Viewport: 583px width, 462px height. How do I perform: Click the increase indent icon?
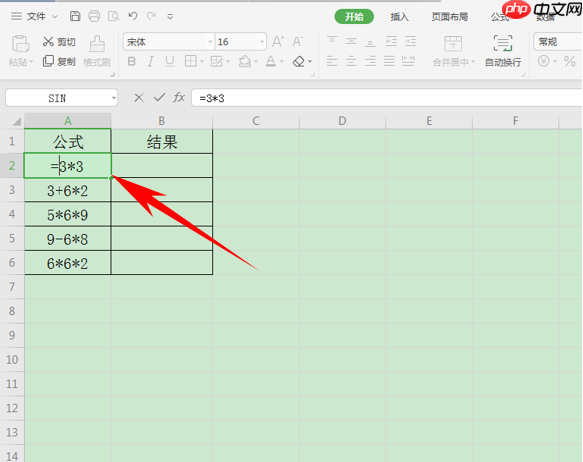point(410,41)
